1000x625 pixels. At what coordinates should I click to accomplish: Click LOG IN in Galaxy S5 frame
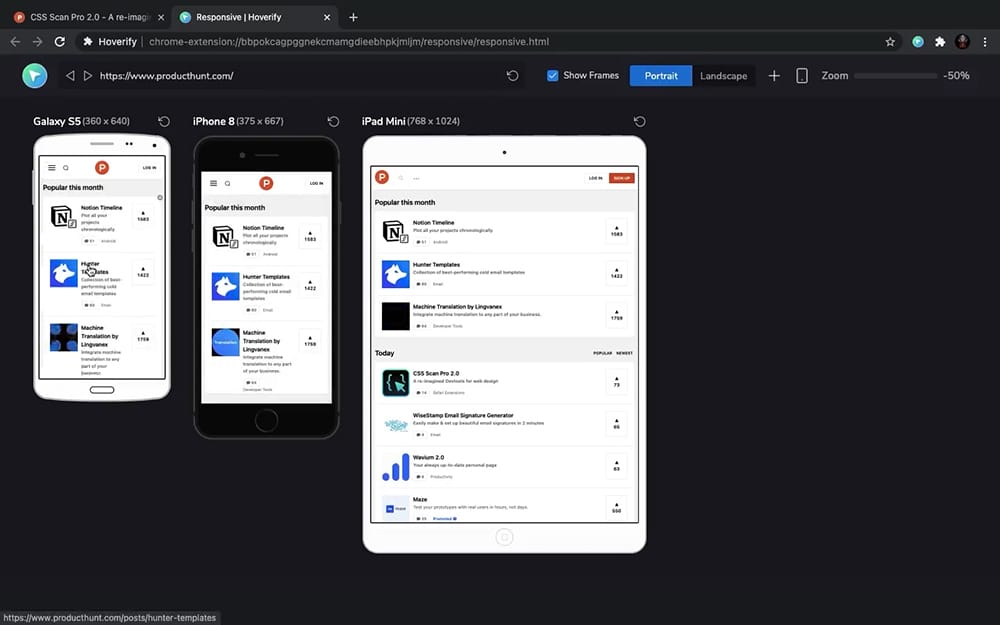149,168
